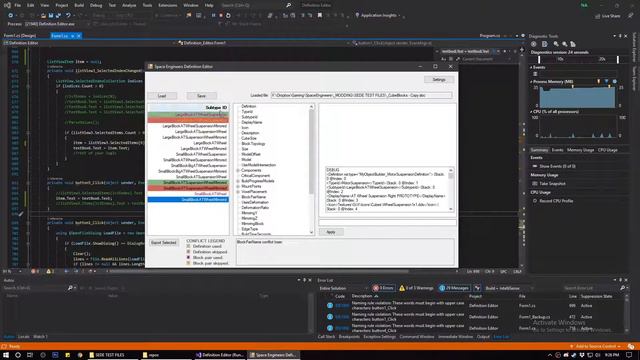Click the camera icon next to Take Snapshot
This screenshot has height=360, width=640.
(535, 184)
